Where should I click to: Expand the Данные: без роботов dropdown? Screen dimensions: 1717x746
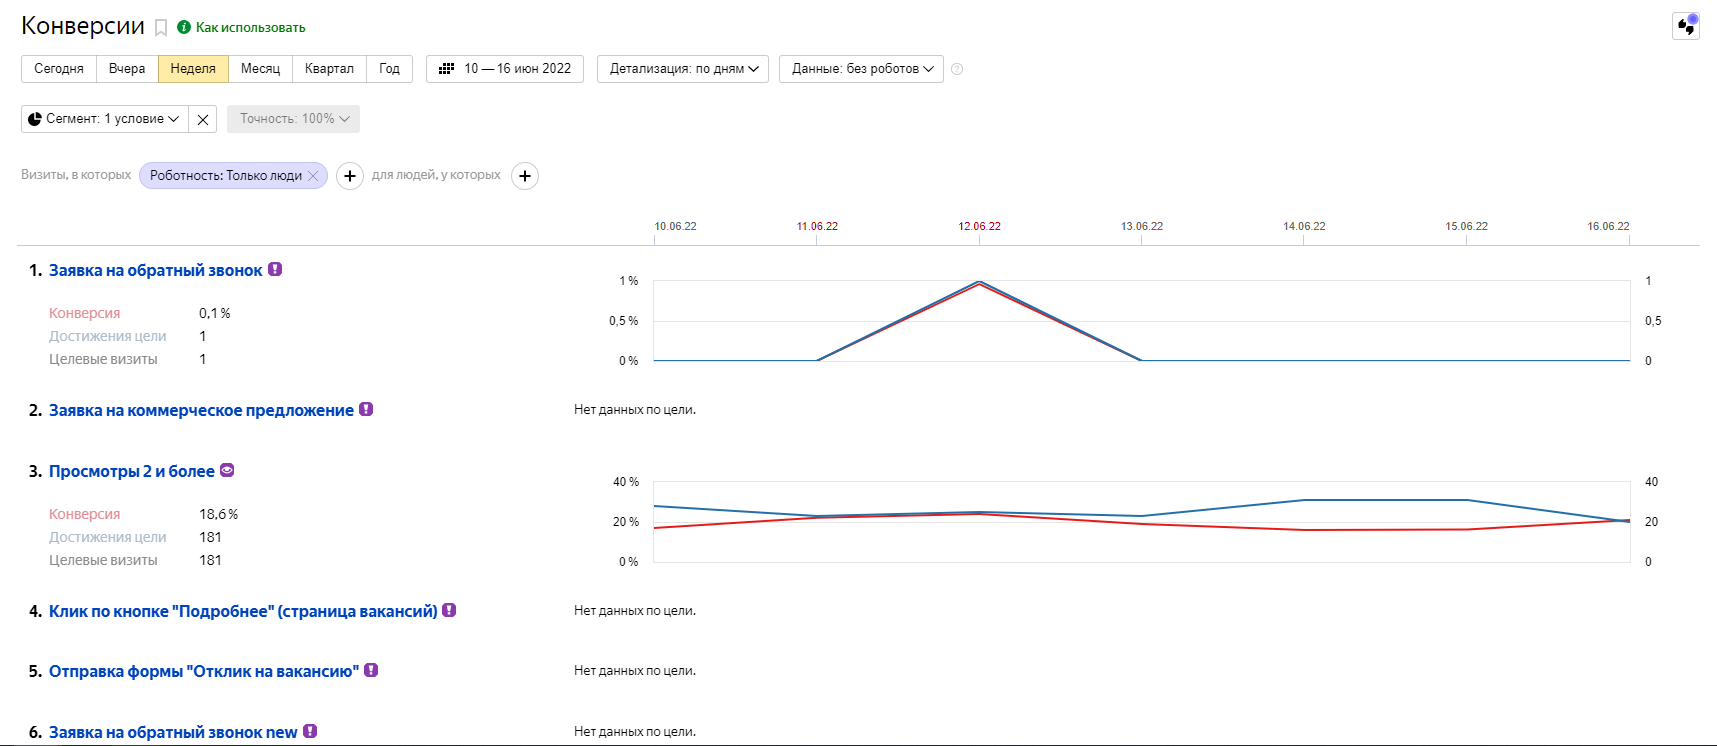(x=861, y=69)
